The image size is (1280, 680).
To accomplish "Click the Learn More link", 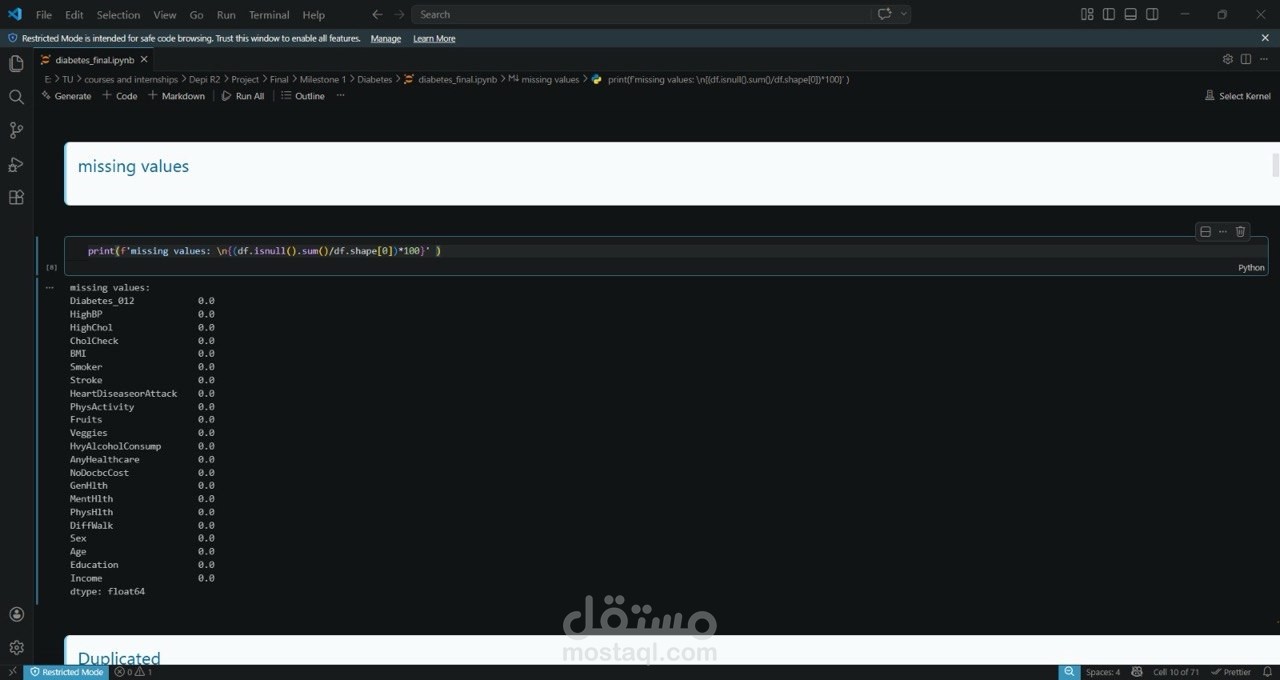I will (x=434, y=38).
